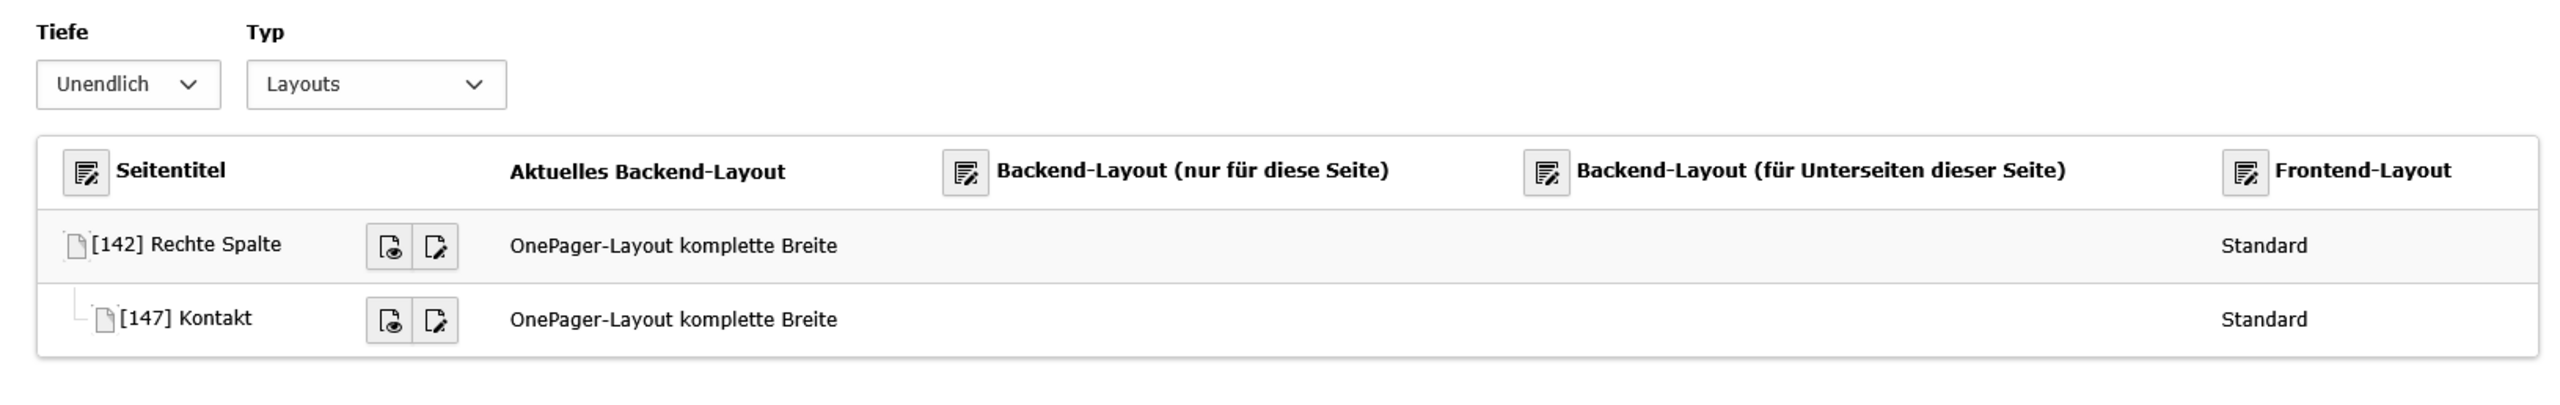Image resolution: width=2560 pixels, height=405 pixels.
Task: Click the Frontend-Layout header text
Action: point(2363,171)
